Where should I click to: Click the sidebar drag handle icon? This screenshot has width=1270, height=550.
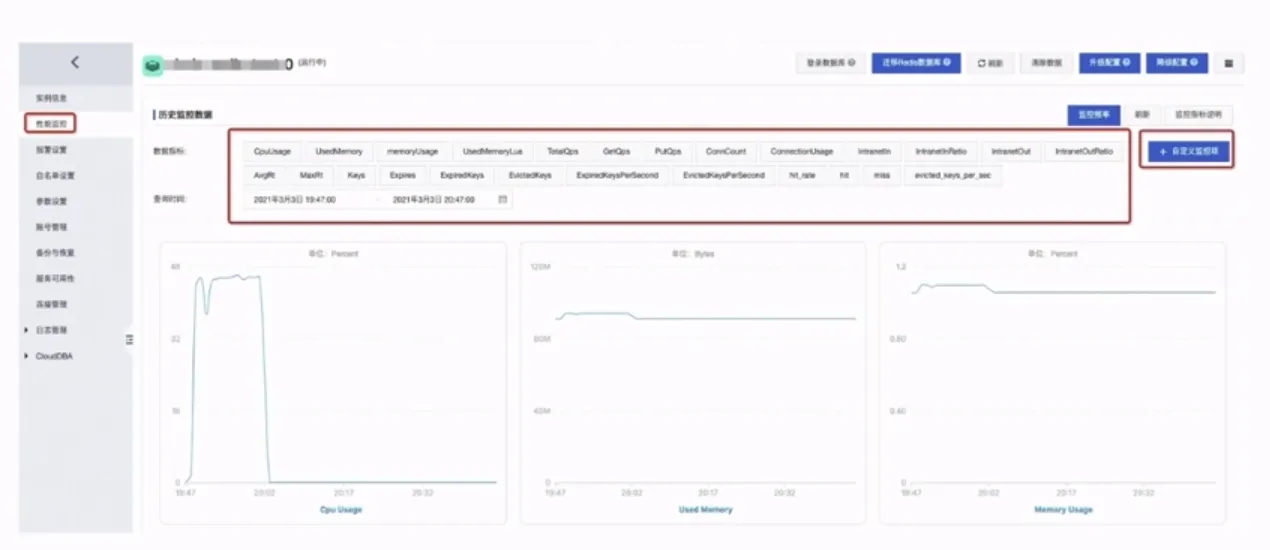click(129, 340)
